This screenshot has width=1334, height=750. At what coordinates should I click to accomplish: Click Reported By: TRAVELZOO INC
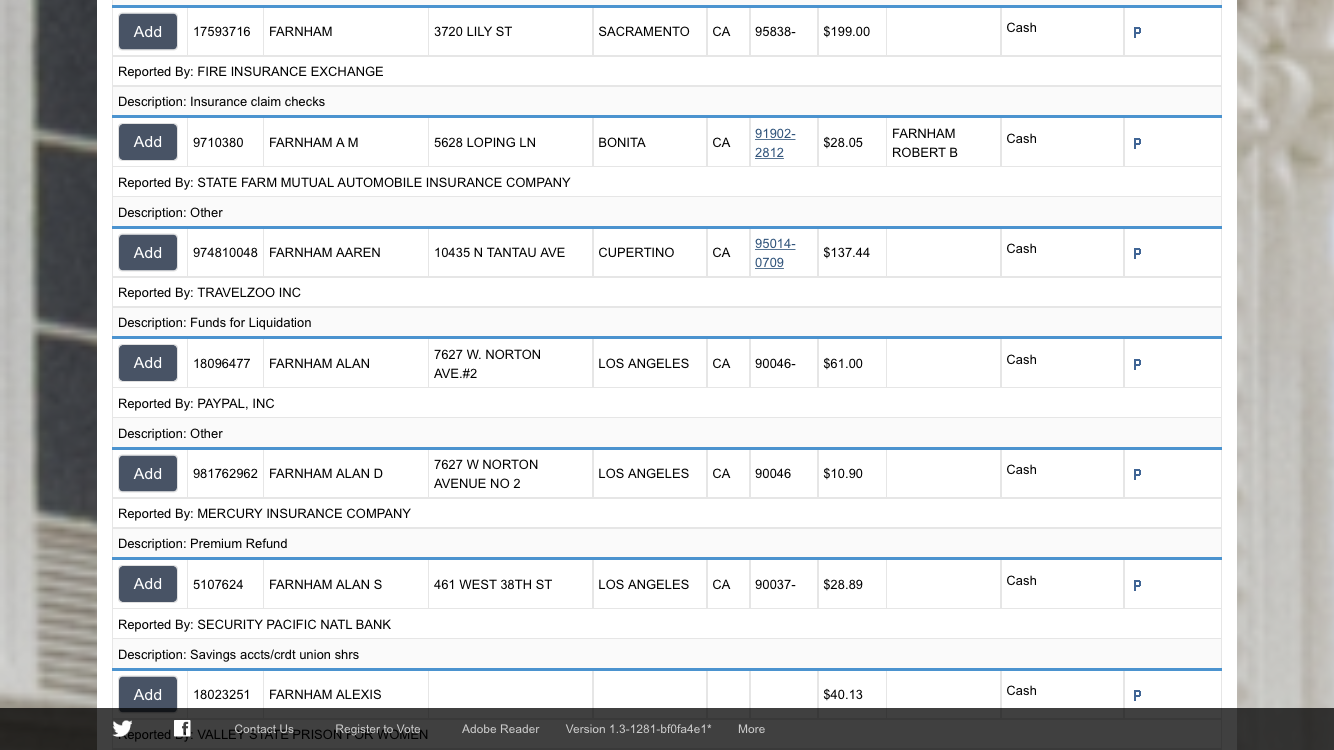[x=209, y=293]
